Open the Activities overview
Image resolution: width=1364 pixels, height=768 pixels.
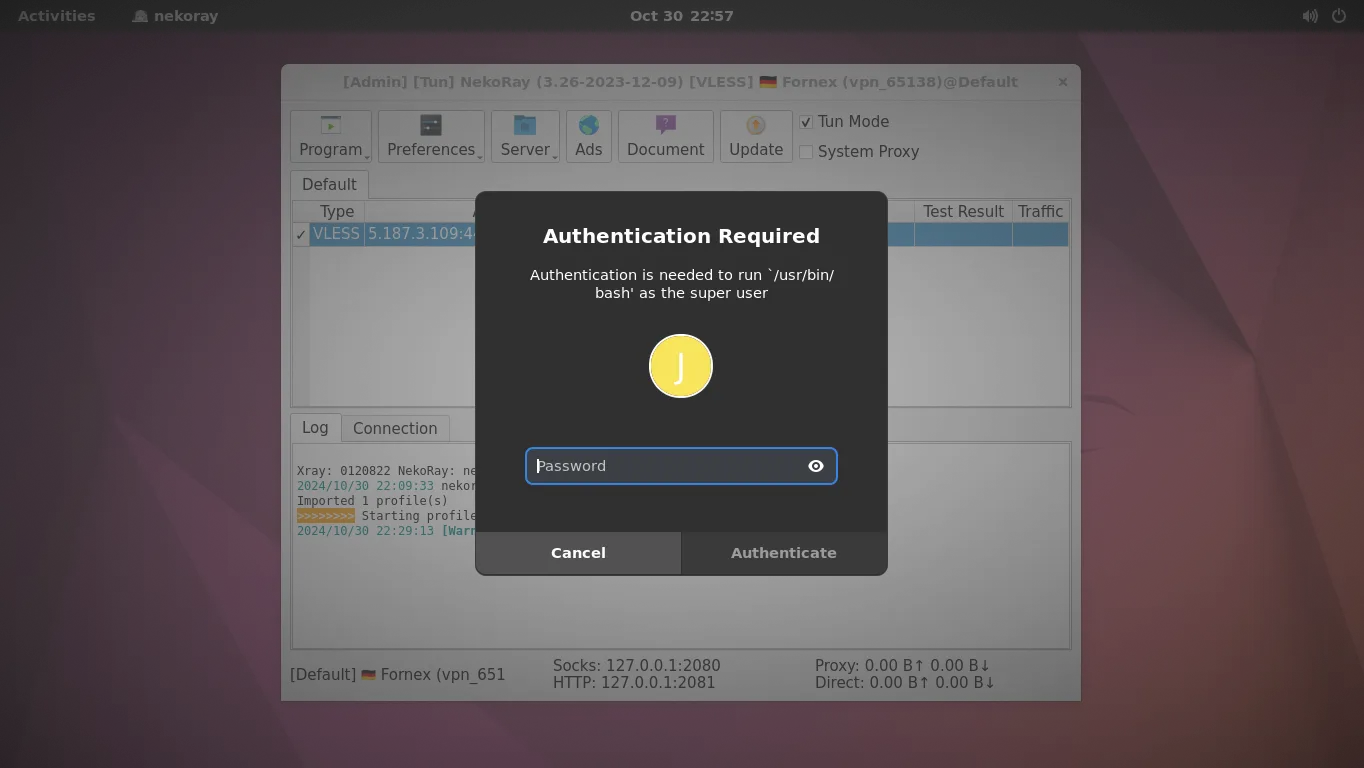[57, 16]
